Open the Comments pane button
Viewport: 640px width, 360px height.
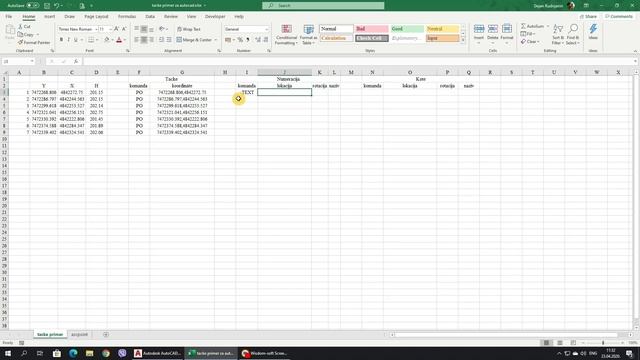(619, 17)
